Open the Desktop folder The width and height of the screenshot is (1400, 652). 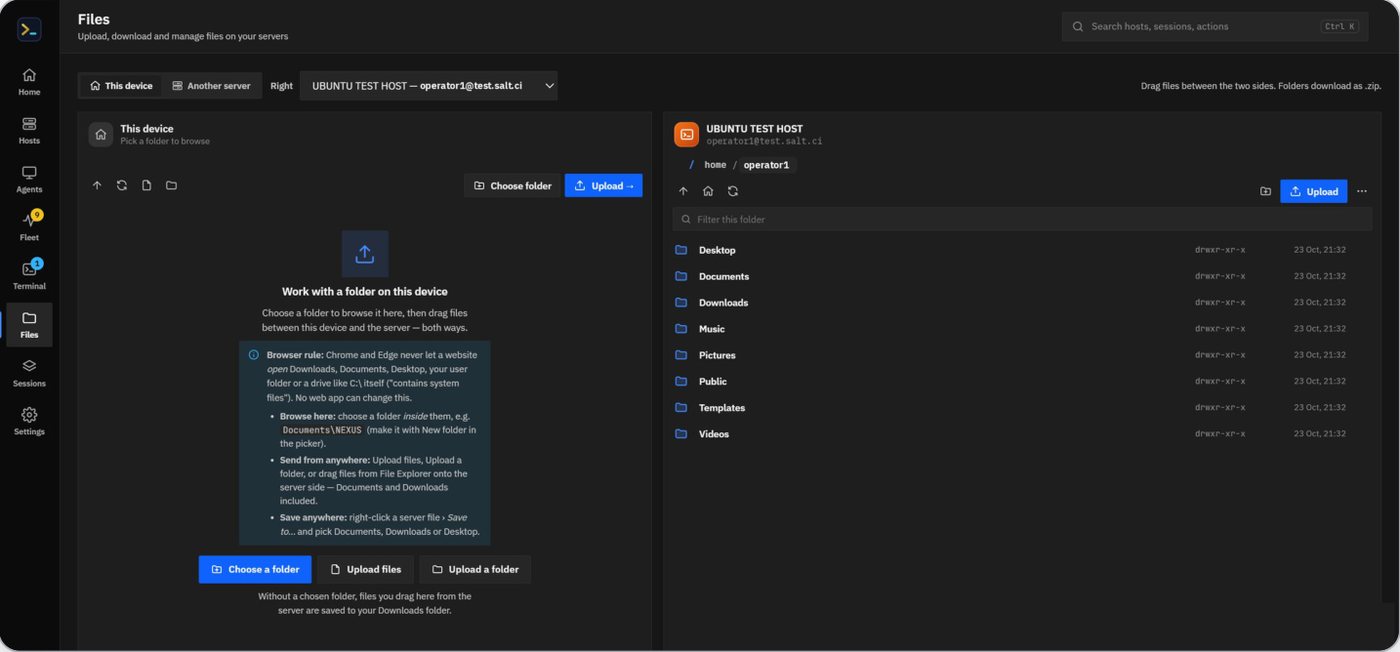[x=1022, y=250]
